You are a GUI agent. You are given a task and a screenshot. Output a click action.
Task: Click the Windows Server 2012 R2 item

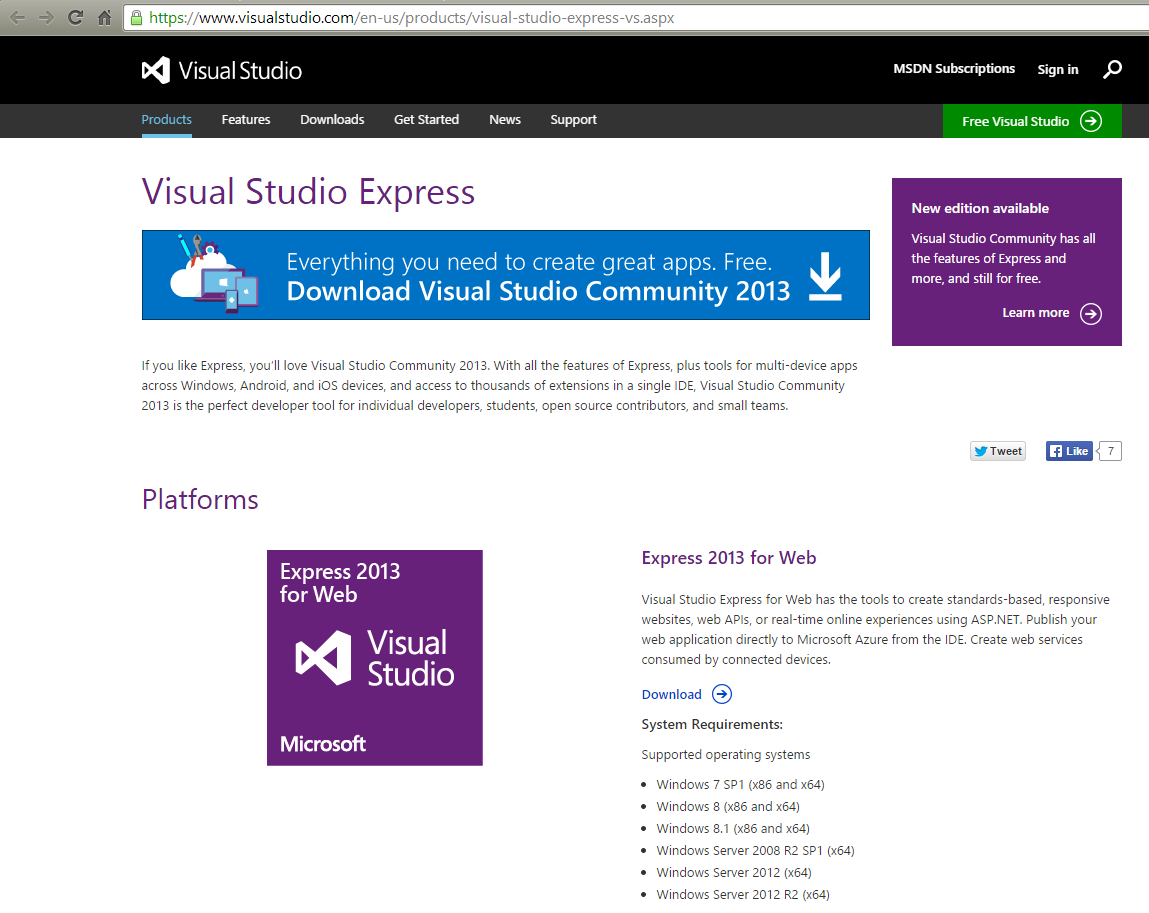tap(743, 895)
